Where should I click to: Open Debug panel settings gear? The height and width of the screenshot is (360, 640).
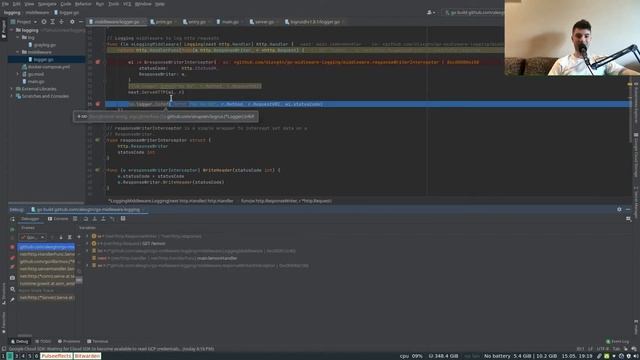point(619,209)
